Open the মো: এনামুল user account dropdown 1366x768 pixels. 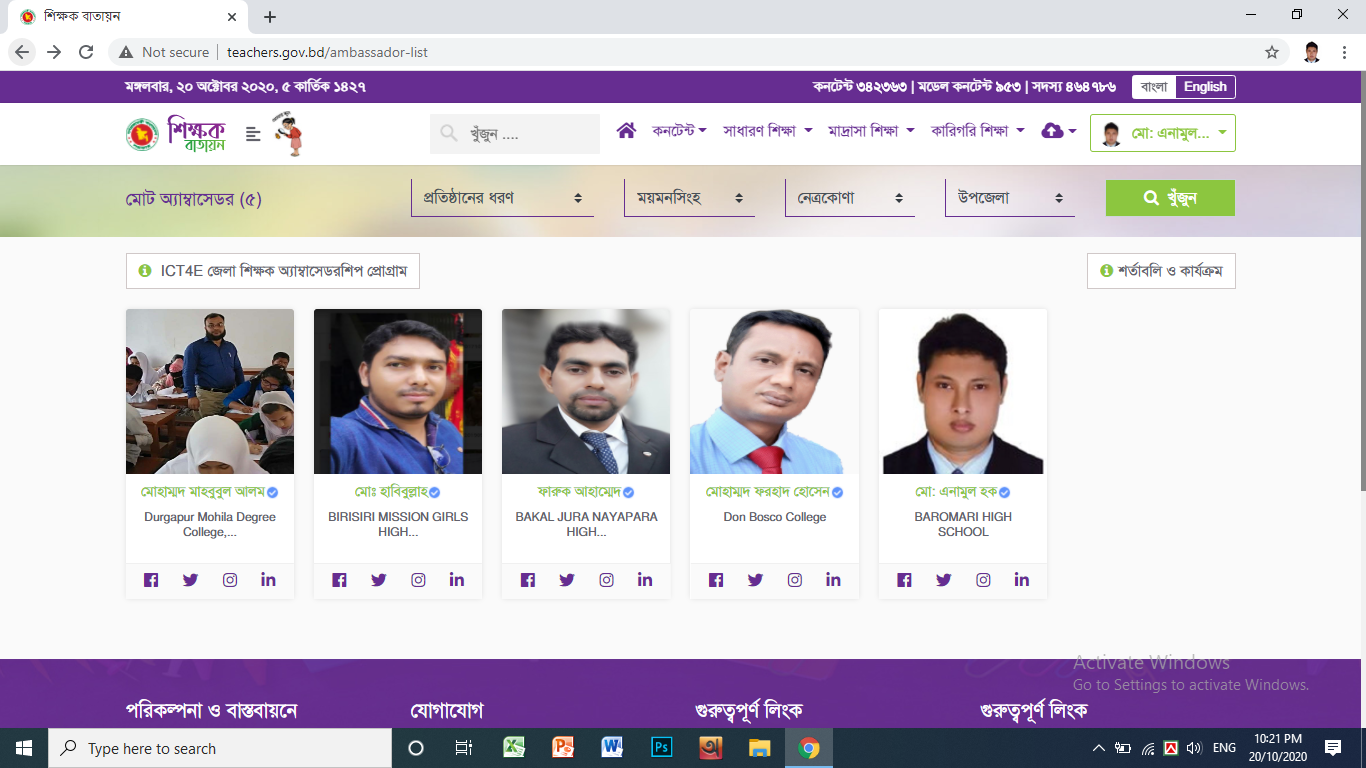pyautogui.click(x=1163, y=133)
